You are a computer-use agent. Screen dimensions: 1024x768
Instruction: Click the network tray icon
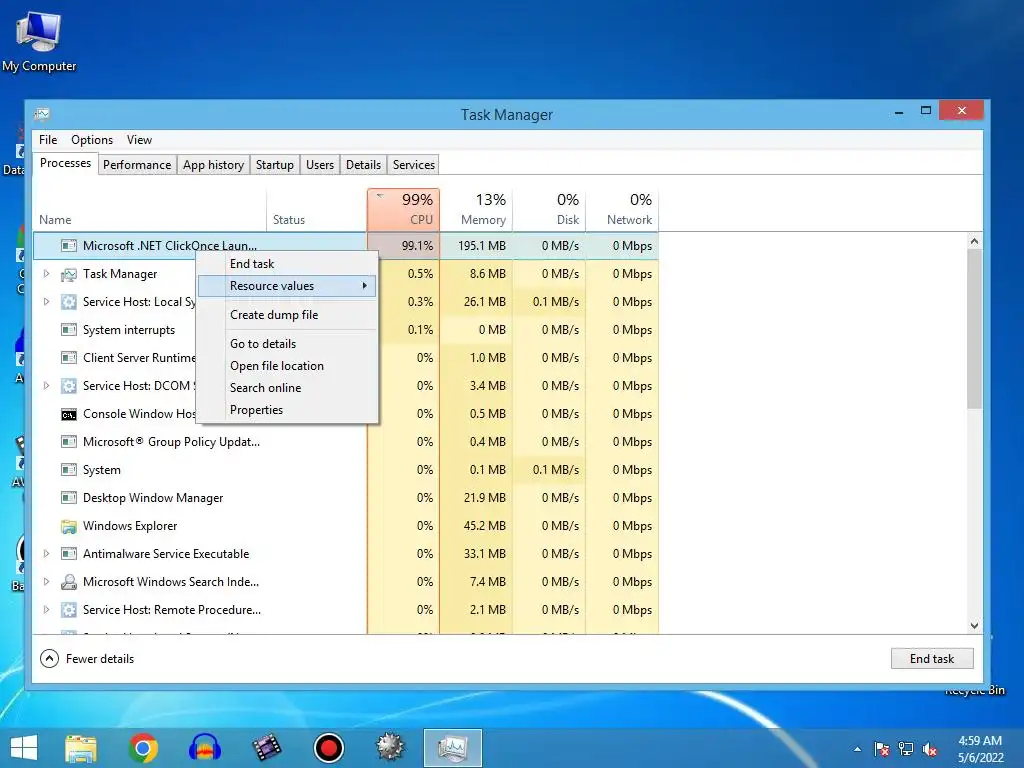(x=906, y=750)
